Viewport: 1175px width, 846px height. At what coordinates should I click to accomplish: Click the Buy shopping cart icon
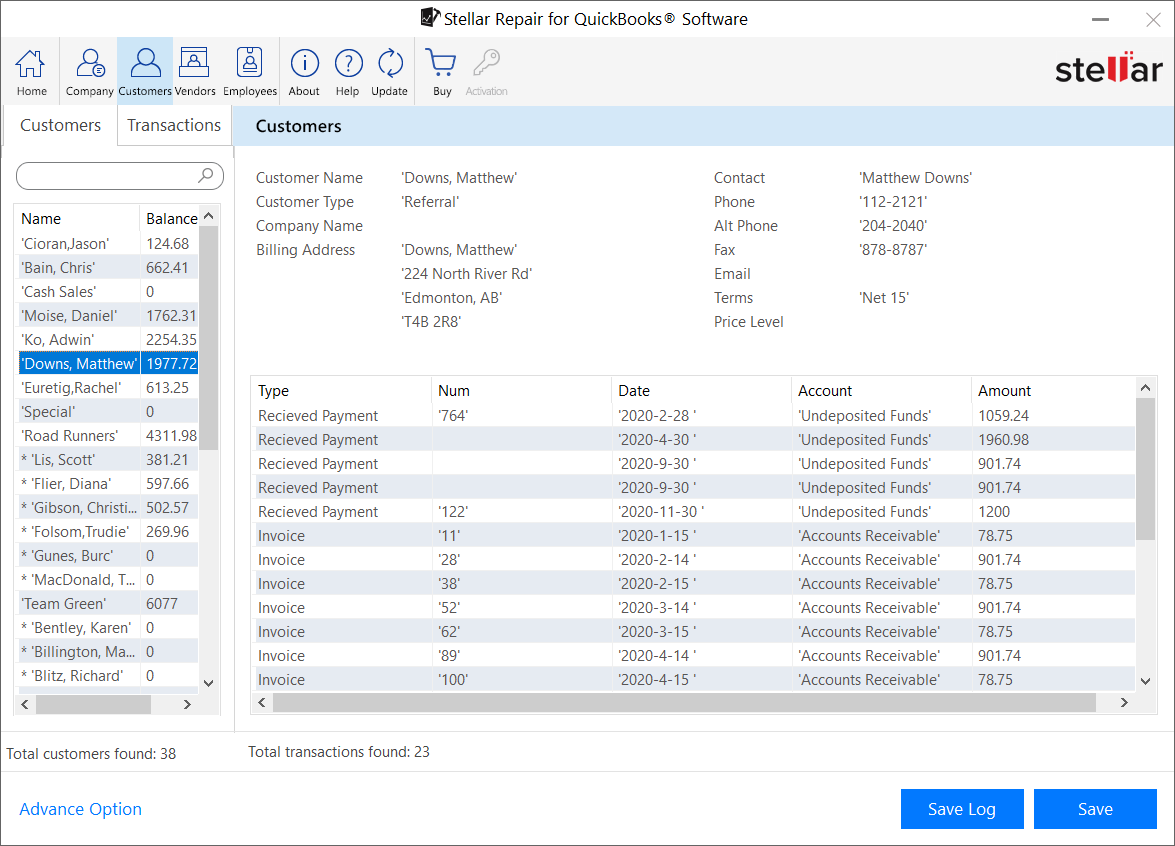click(x=441, y=72)
